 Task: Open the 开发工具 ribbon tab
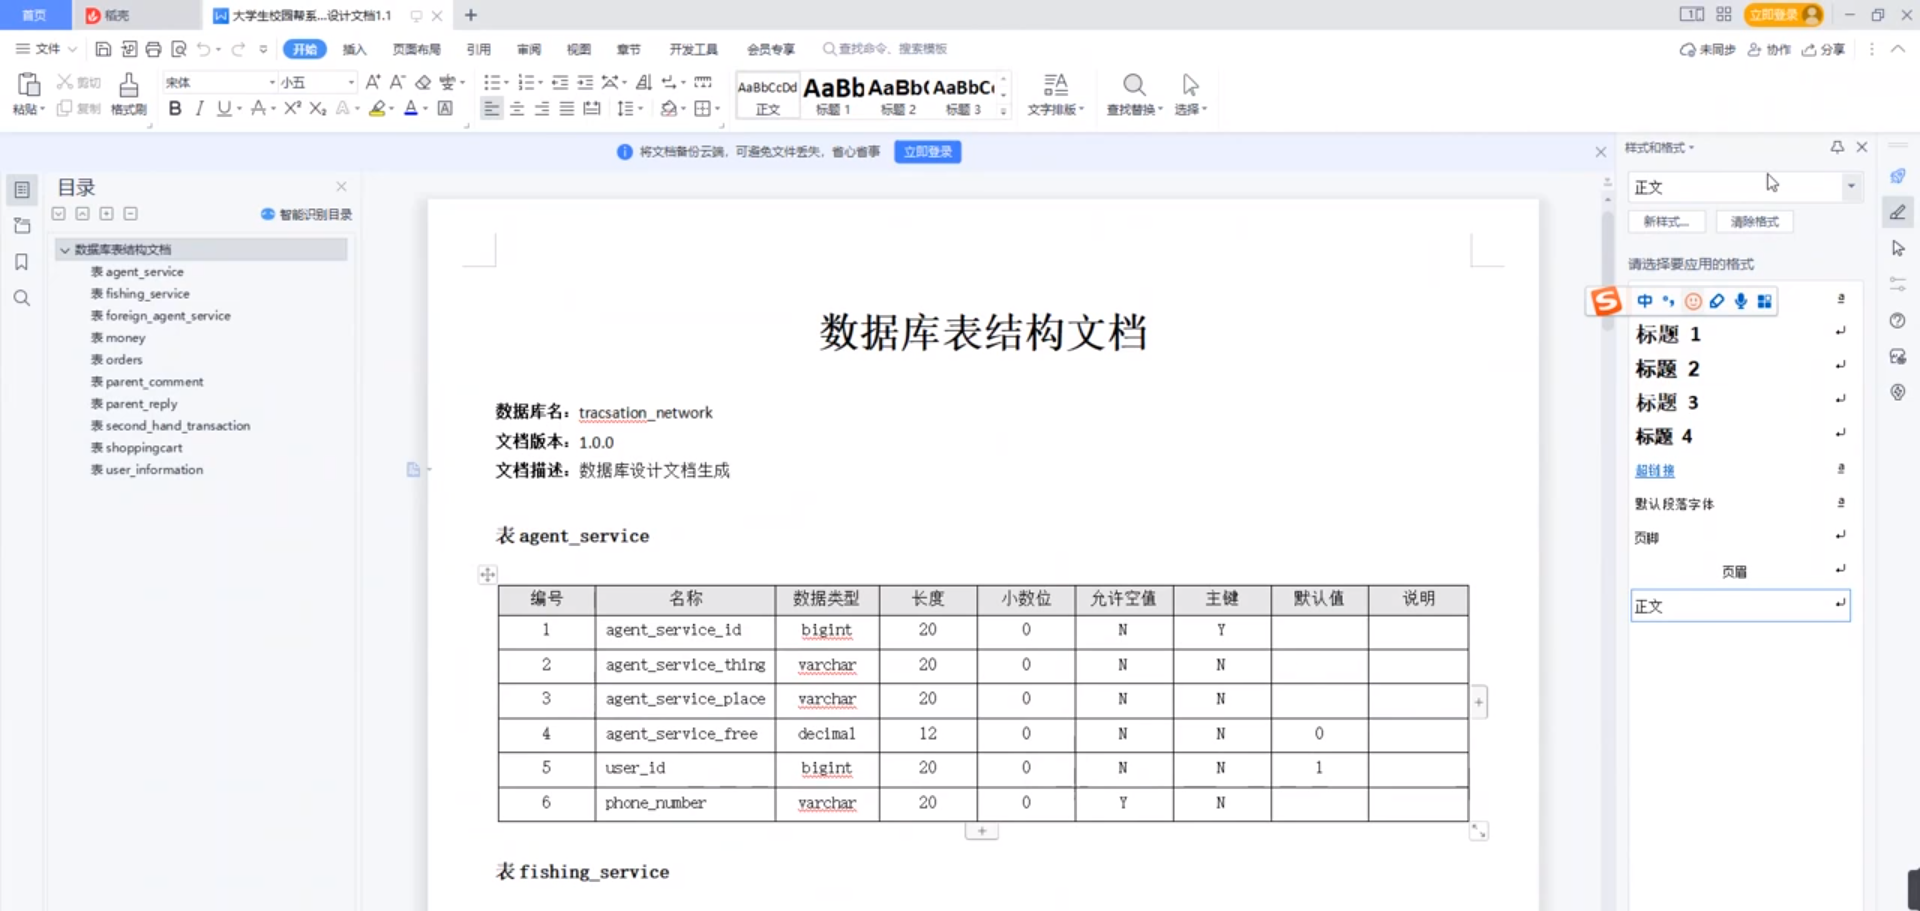(693, 49)
